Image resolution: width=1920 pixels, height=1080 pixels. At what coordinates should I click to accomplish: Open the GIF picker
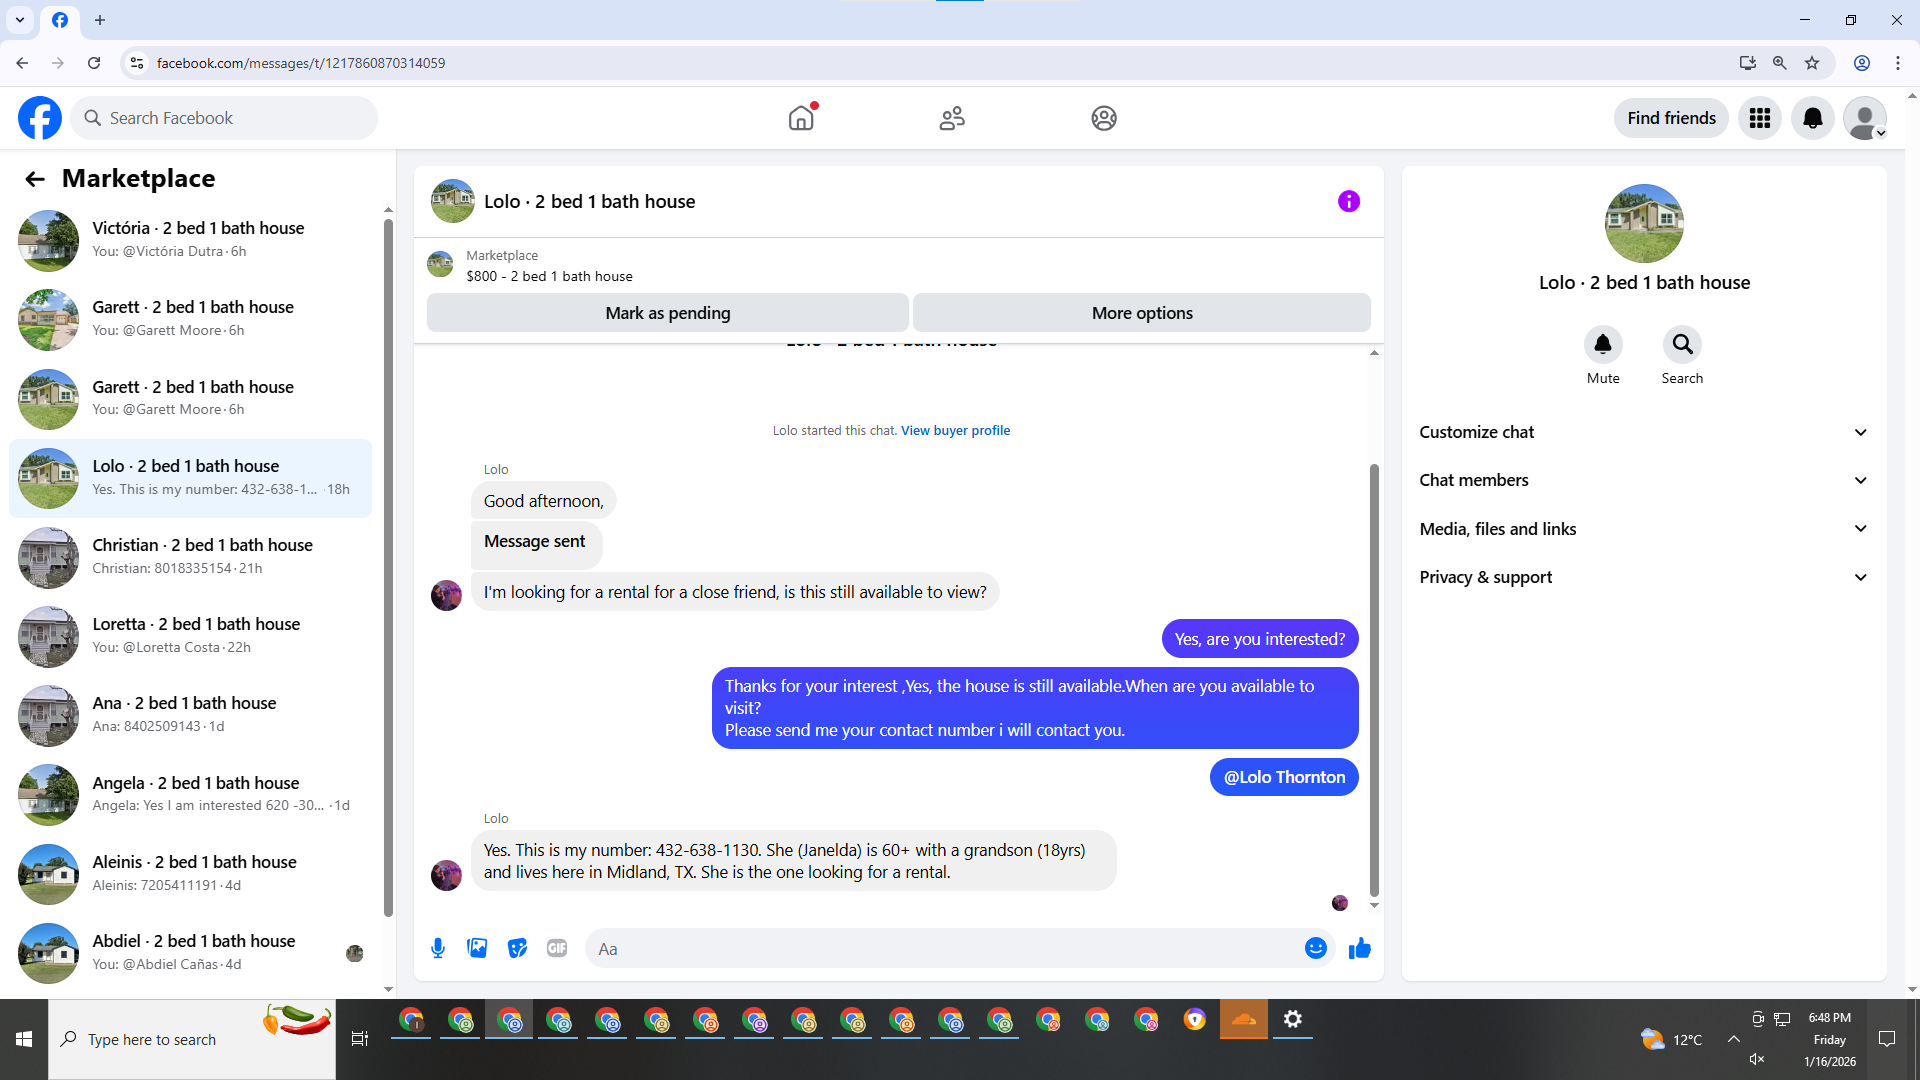click(x=557, y=948)
